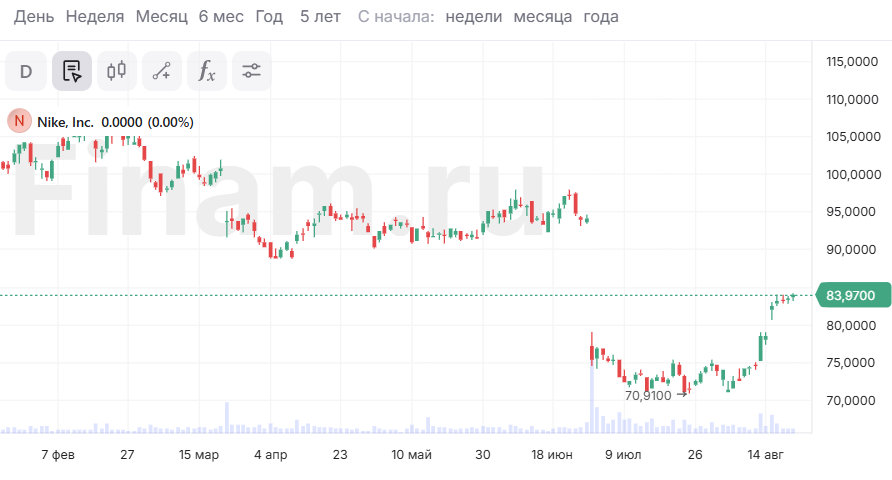Select the Месяц period
Viewport: 892px width, 480px height.
pos(161,17)
